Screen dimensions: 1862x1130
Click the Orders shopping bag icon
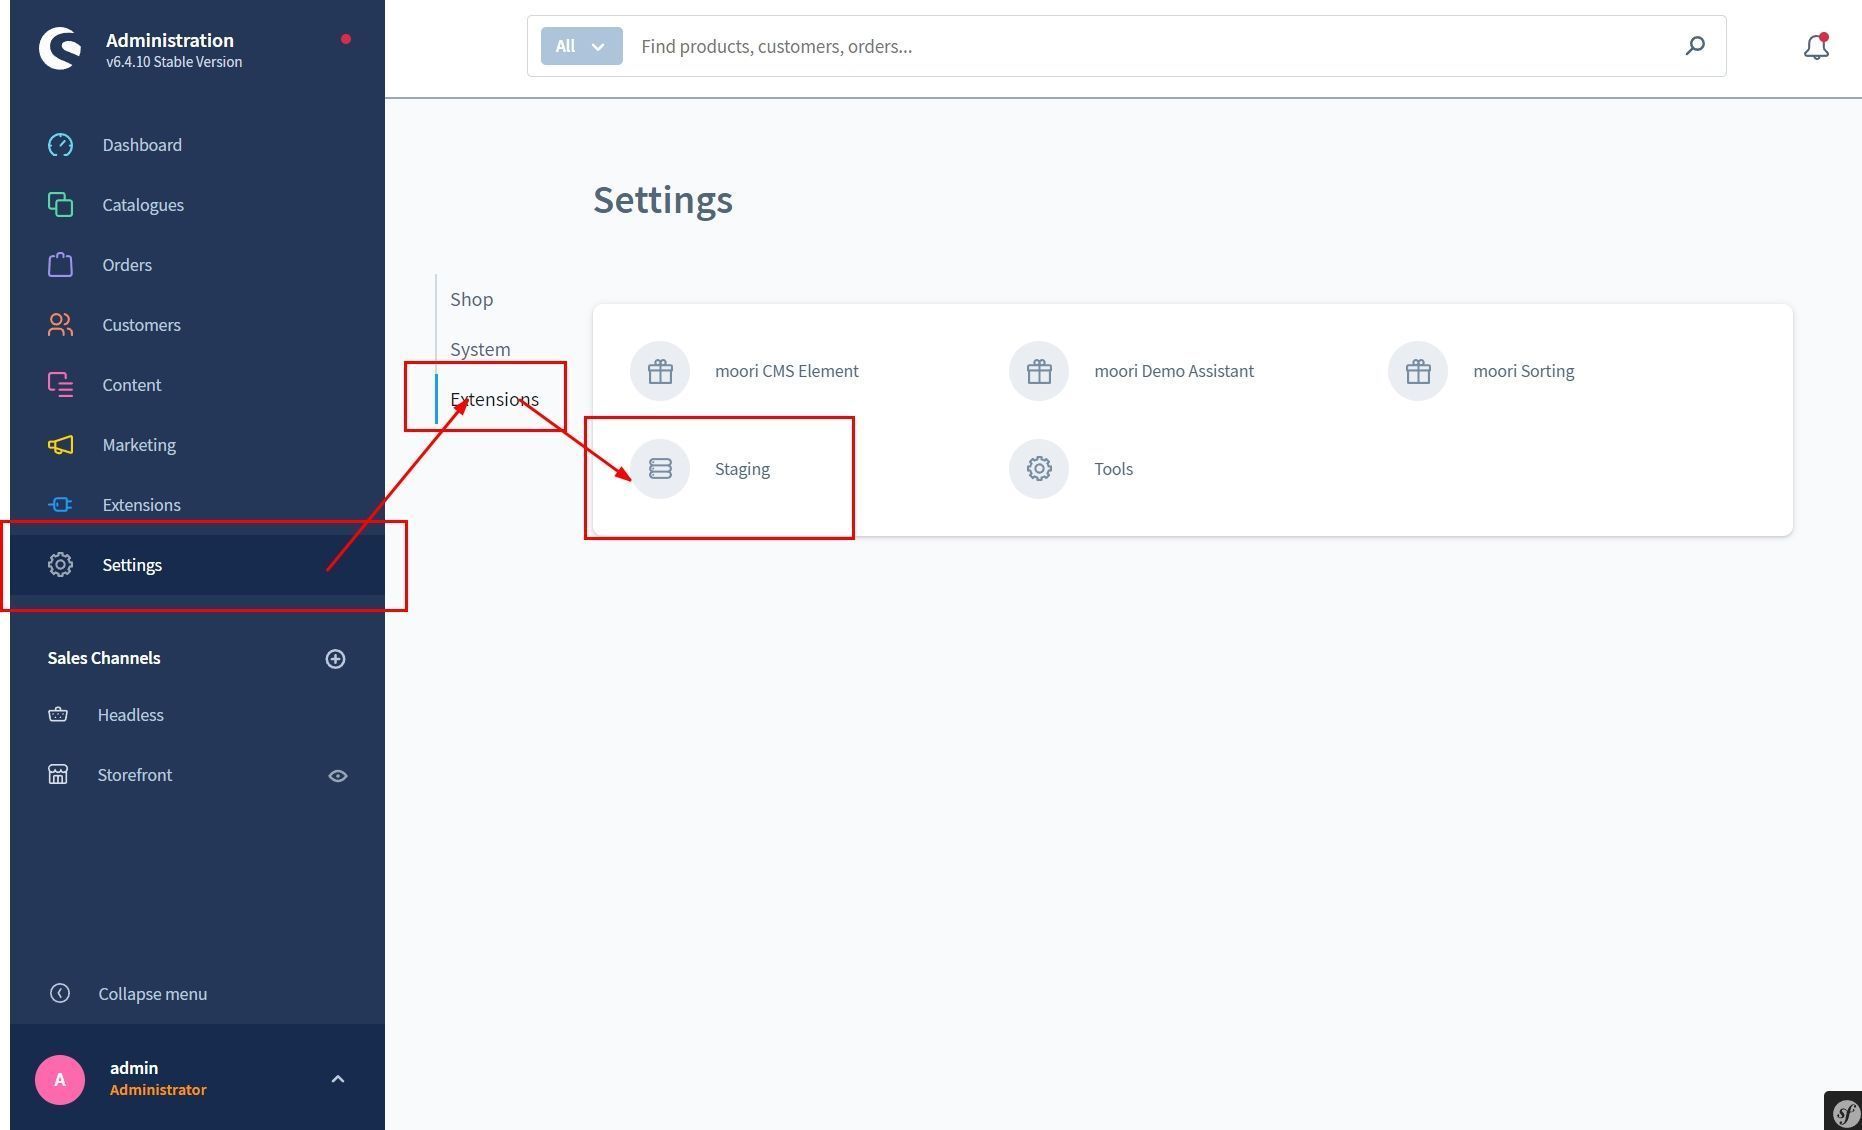coord(60,265)
